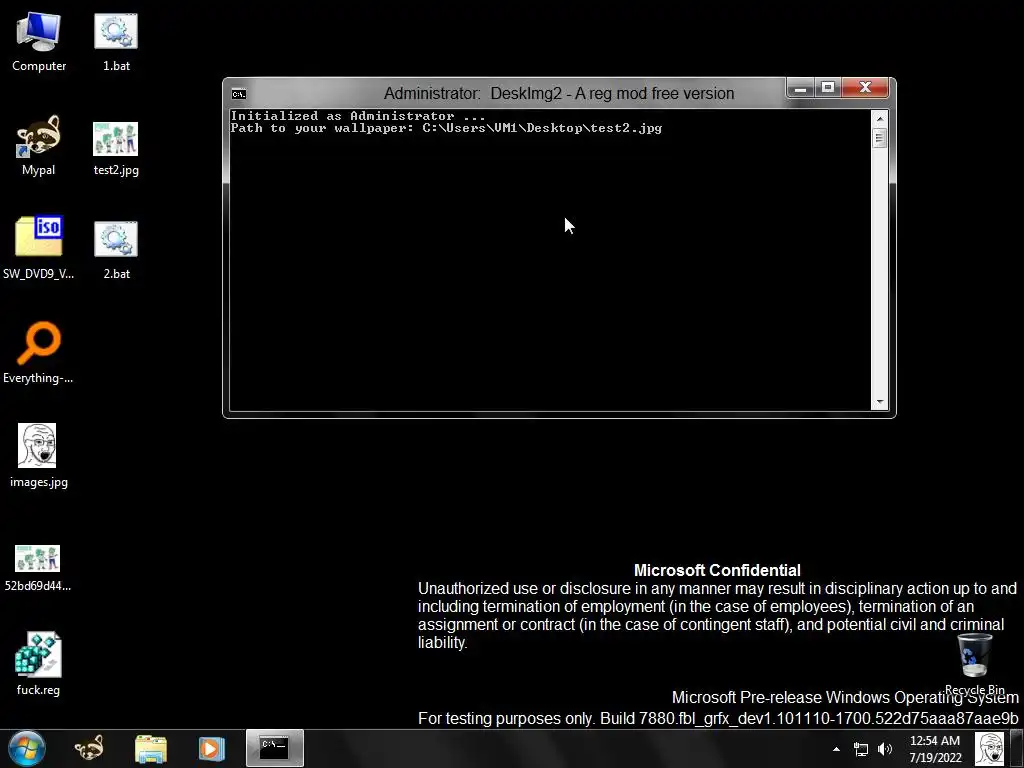
Task: Click the wallpaper path line in console
Action: pyautogui.click(x=446, y=128)
